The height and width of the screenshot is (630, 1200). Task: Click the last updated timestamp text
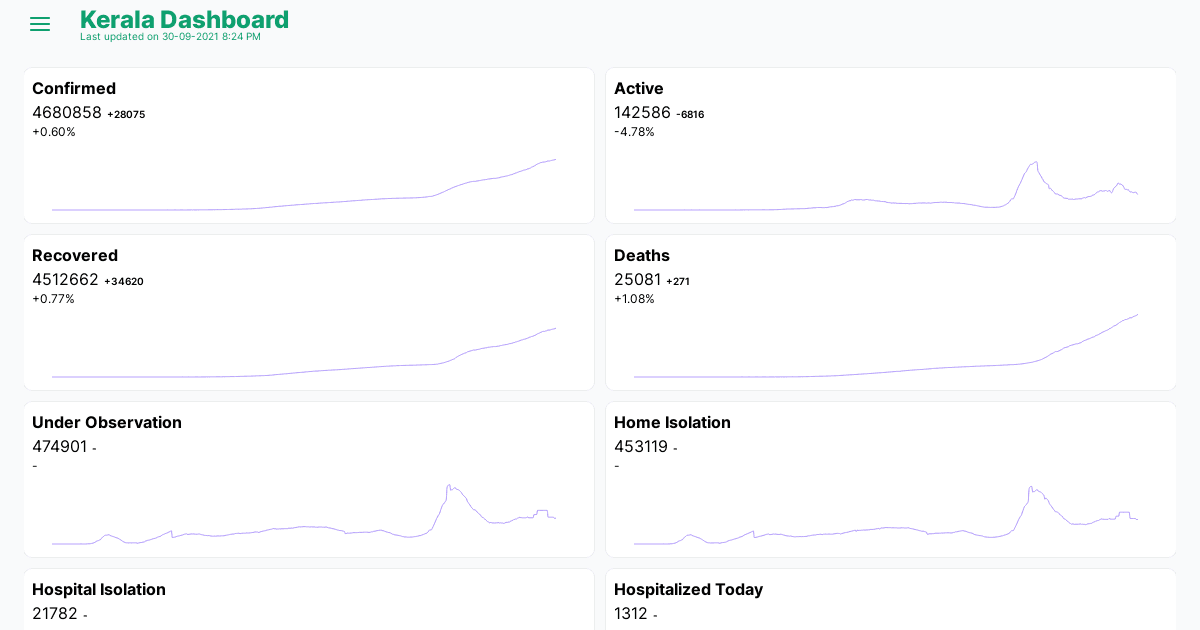click(170, 37)
